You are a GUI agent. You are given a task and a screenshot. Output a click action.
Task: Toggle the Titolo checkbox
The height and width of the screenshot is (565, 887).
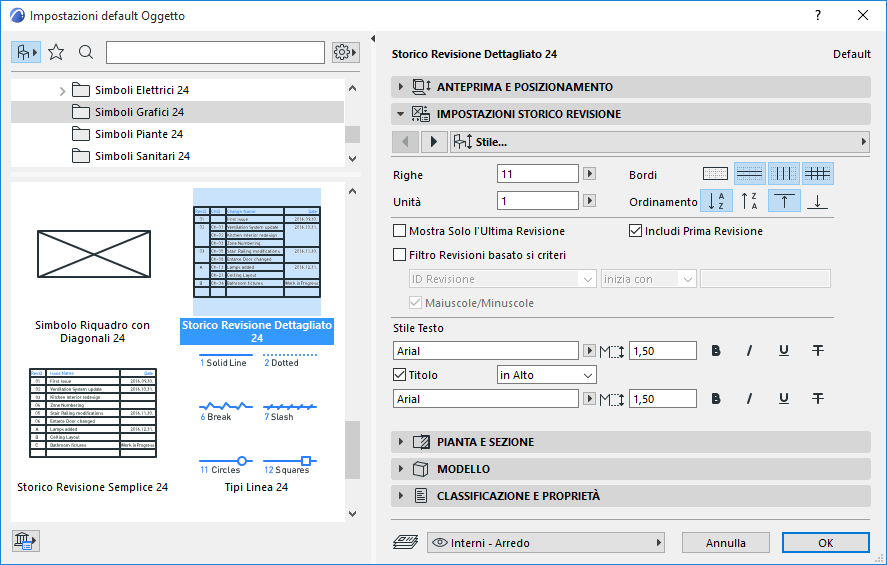click(401, 375)
